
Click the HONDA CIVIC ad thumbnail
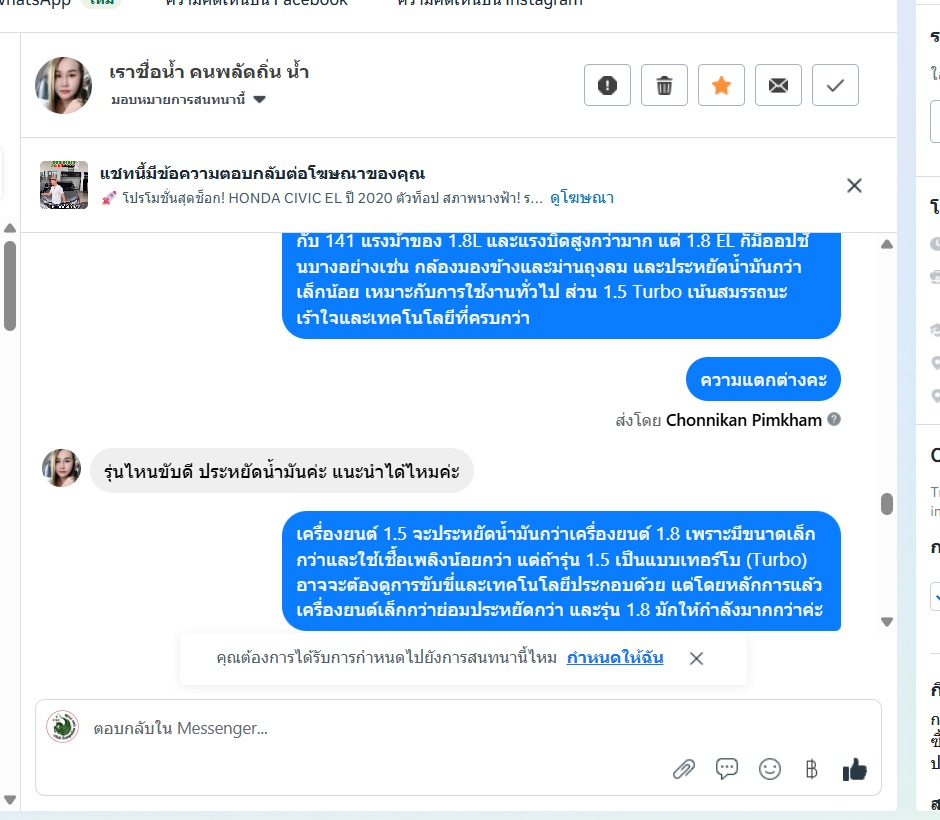tap(64, 185)
